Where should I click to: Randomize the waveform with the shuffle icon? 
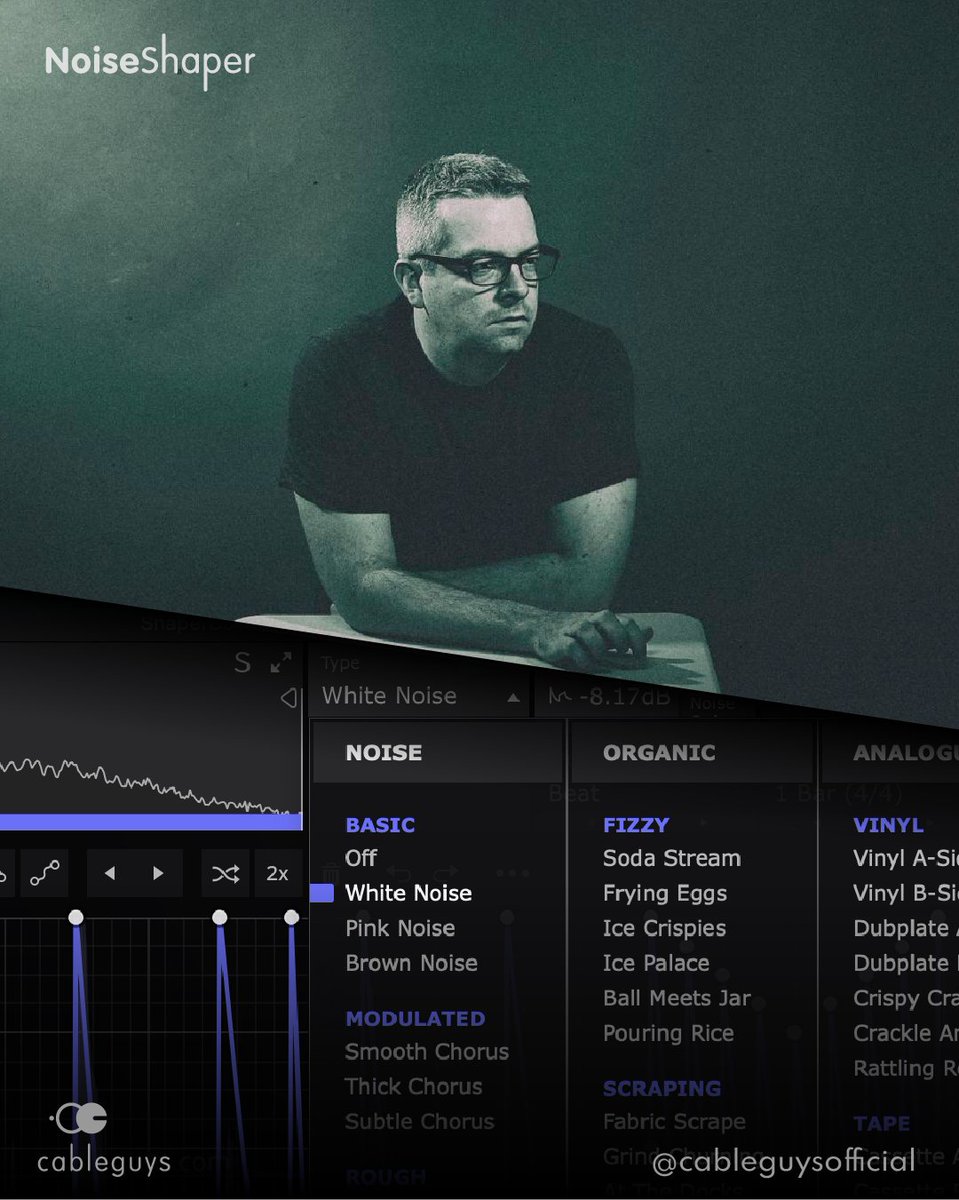click(x=225, y=873)
